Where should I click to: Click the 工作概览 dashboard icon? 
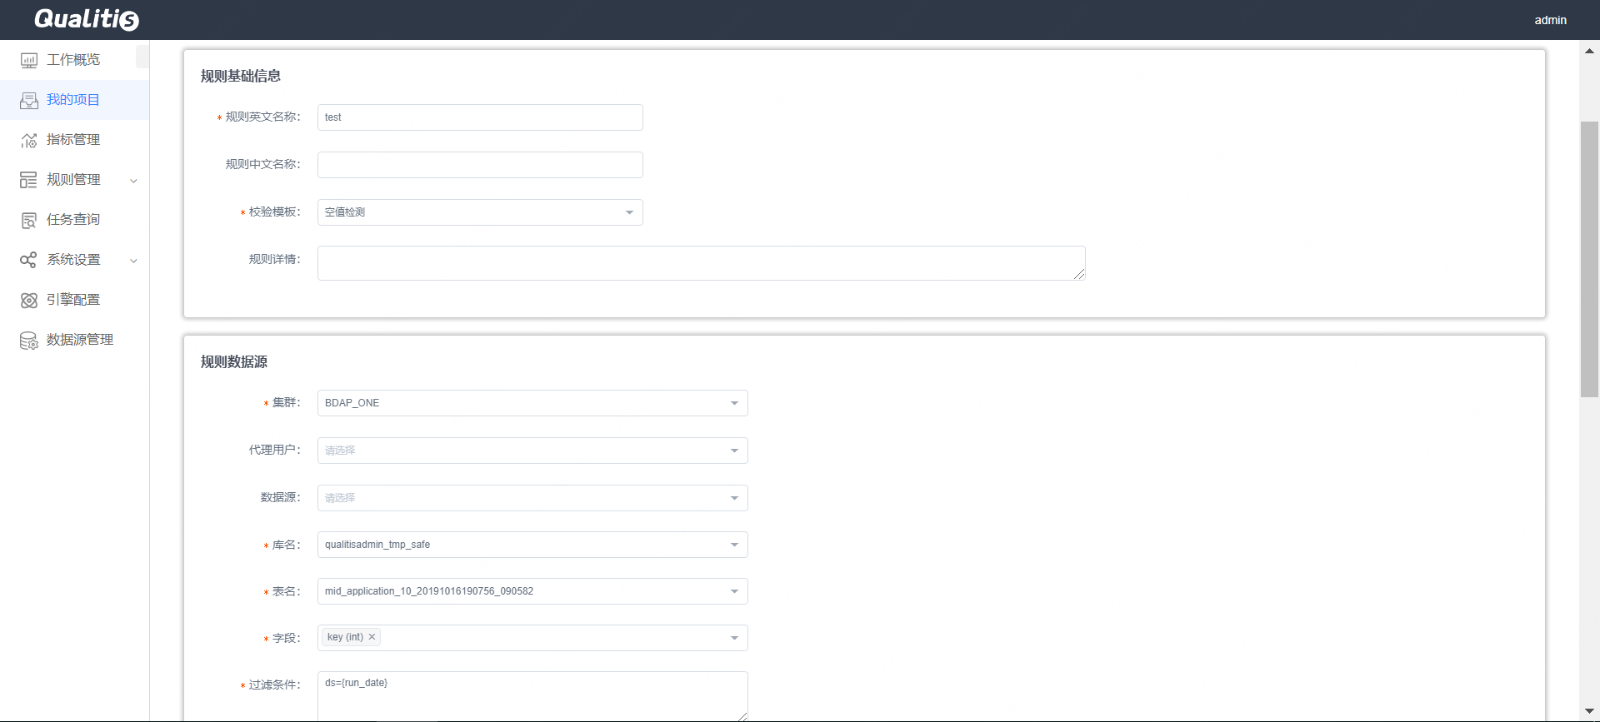[29, 60]
